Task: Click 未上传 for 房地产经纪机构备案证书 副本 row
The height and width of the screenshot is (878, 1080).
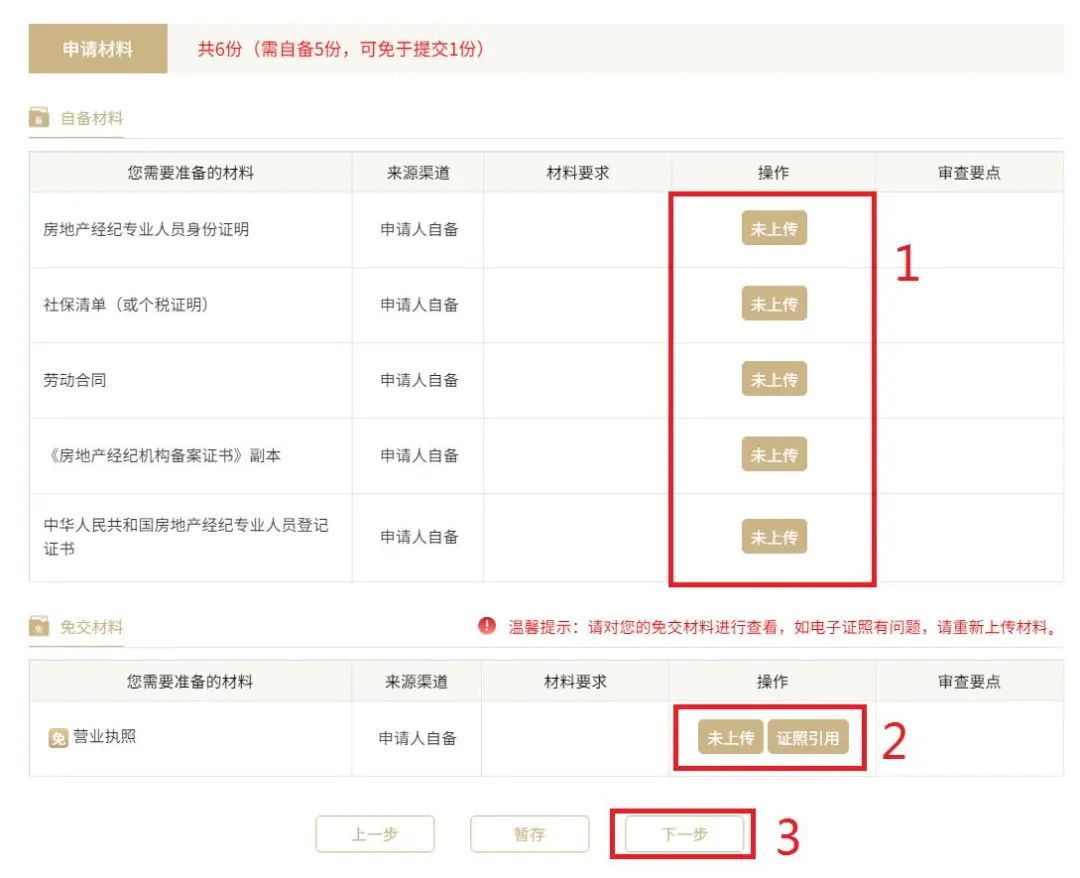Action: pyautogui.click(x=774, y=455)
